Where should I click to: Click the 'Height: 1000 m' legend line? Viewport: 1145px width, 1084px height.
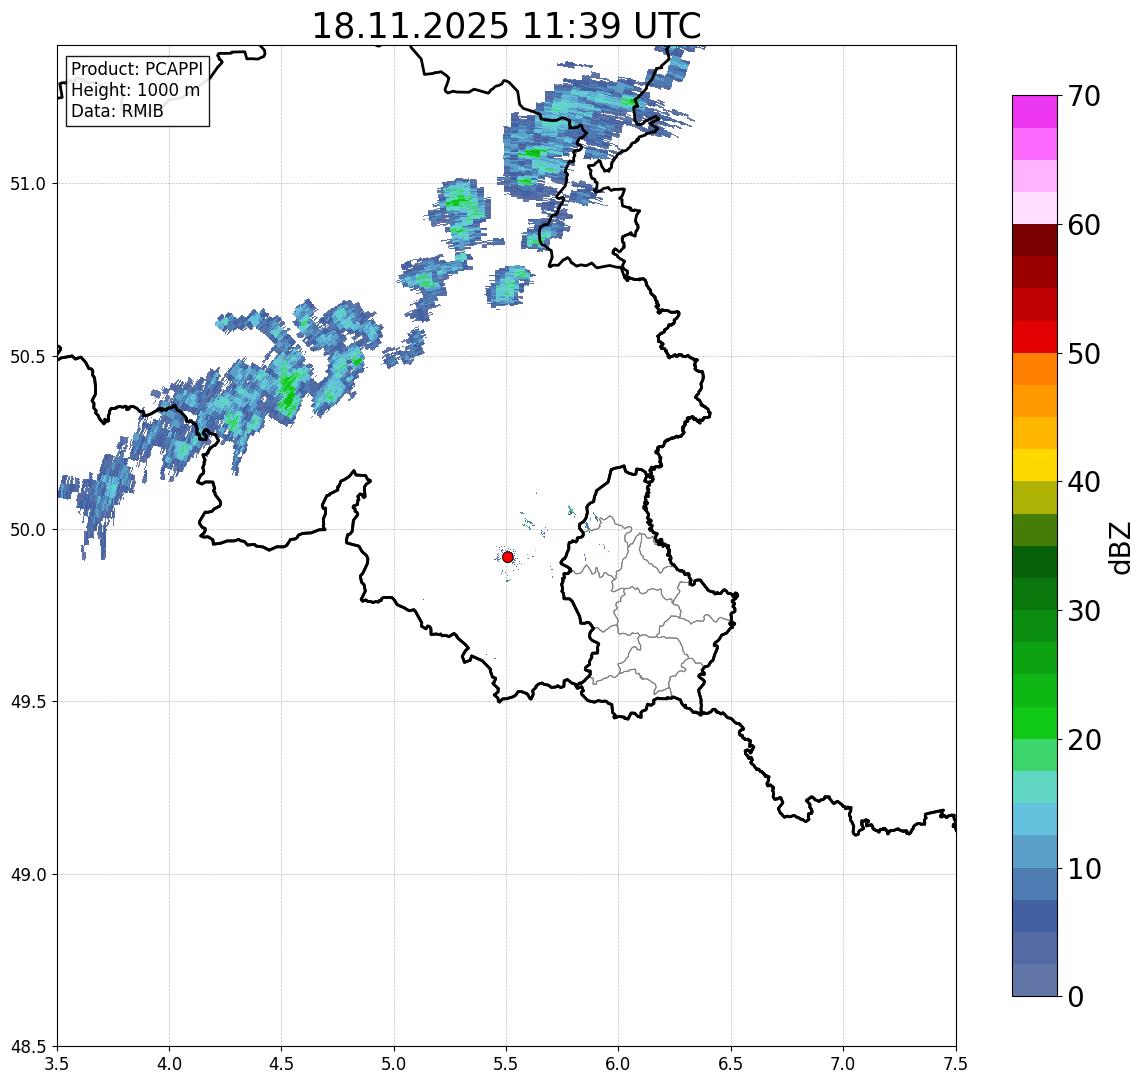point(135,90)
